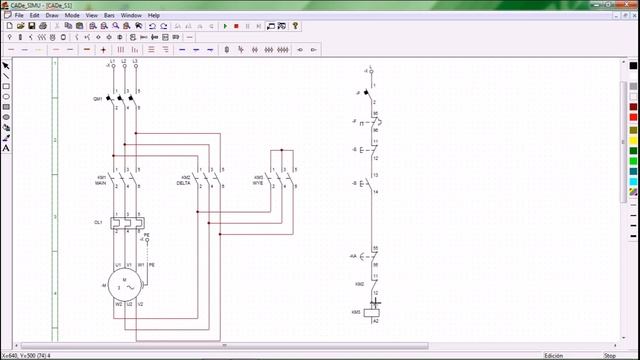The image size is (640, 360).
Task: Undo the last action with the undo arrow
Action: [152, 26]
